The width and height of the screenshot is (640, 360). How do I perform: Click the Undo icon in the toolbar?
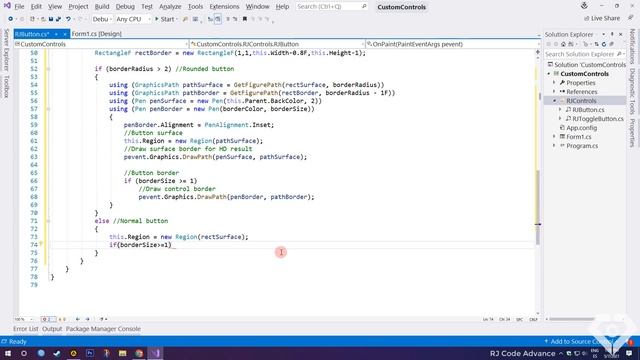(68, 19)
